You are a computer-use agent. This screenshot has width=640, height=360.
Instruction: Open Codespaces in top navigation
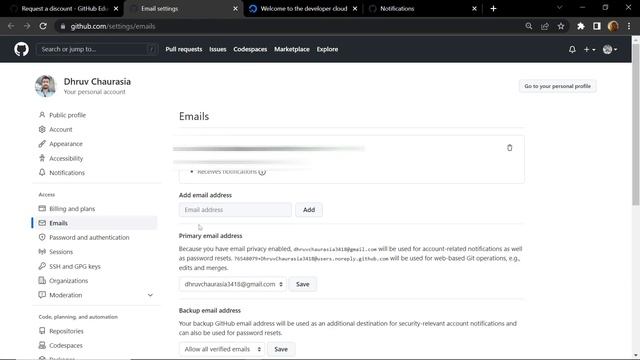(x=250, y=49)
